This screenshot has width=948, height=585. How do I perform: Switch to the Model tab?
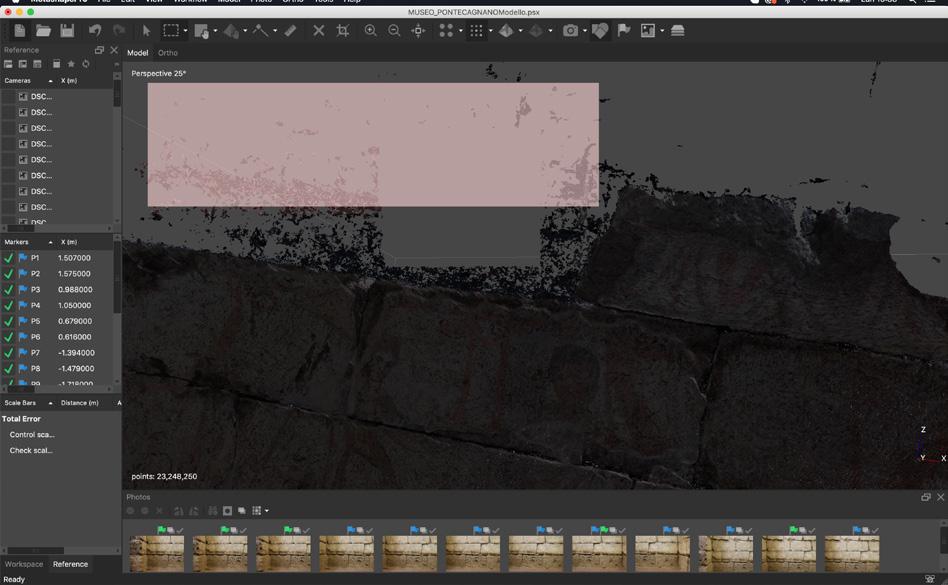138,53
